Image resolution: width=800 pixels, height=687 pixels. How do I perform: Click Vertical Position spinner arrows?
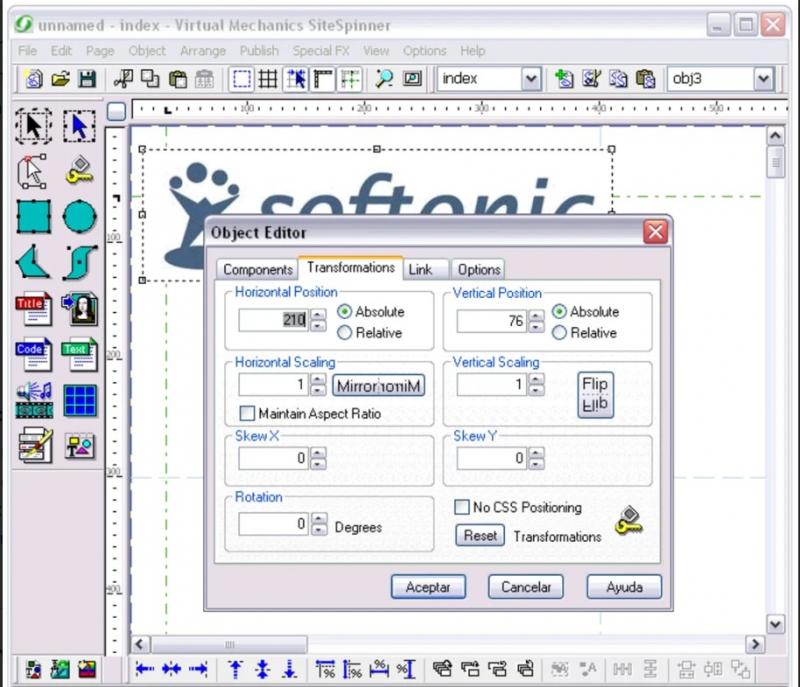pyautogui.click(x=536, y=320)
